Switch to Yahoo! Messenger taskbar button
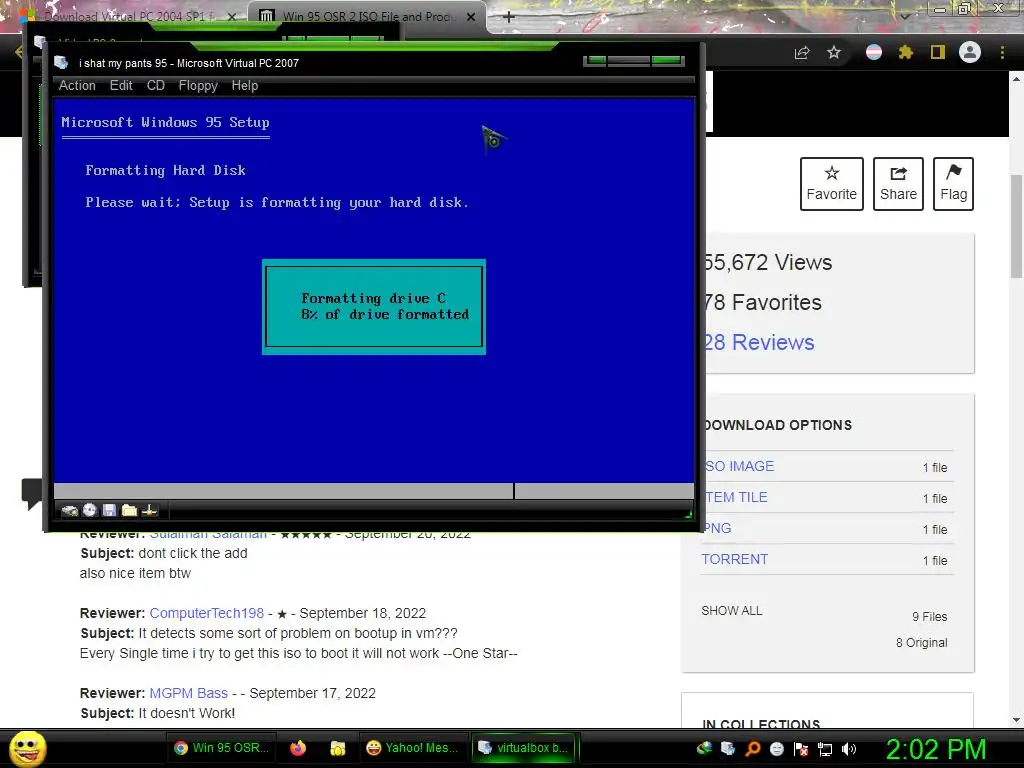Viewport: 1024px width, 768px height. tap(413, 748)
